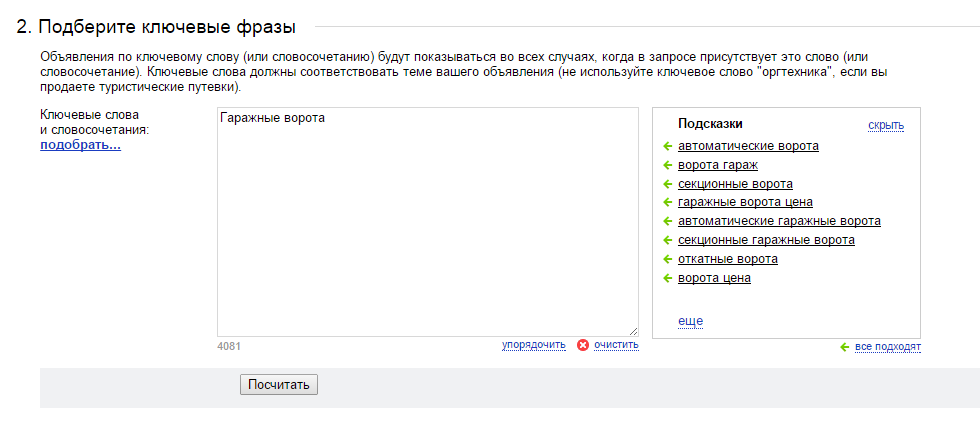Sort keywords using упорядочить link

533,345
